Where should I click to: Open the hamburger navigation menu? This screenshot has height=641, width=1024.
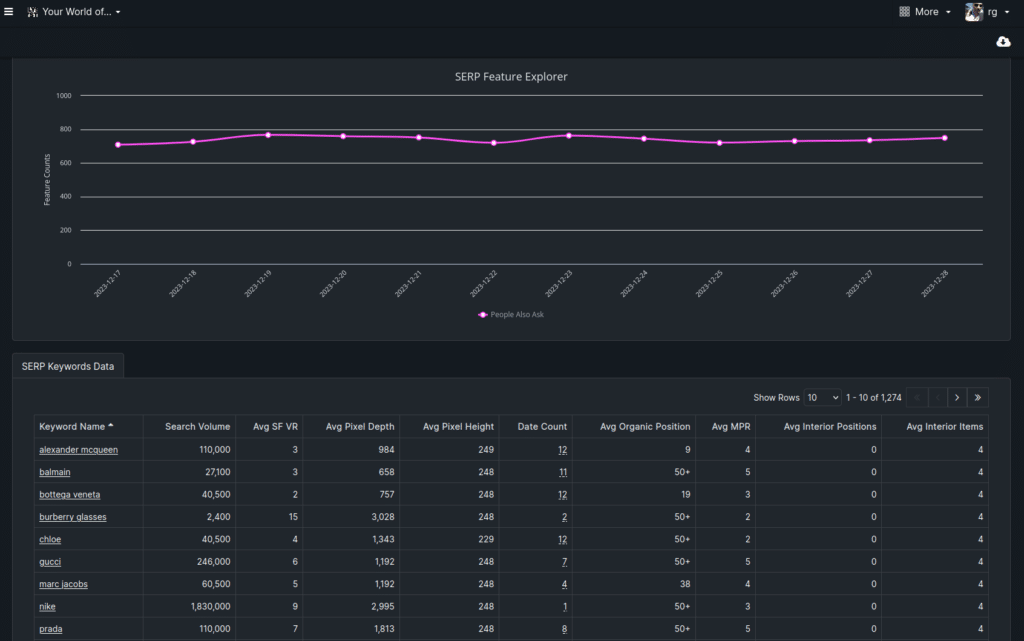tap(8, 12)
